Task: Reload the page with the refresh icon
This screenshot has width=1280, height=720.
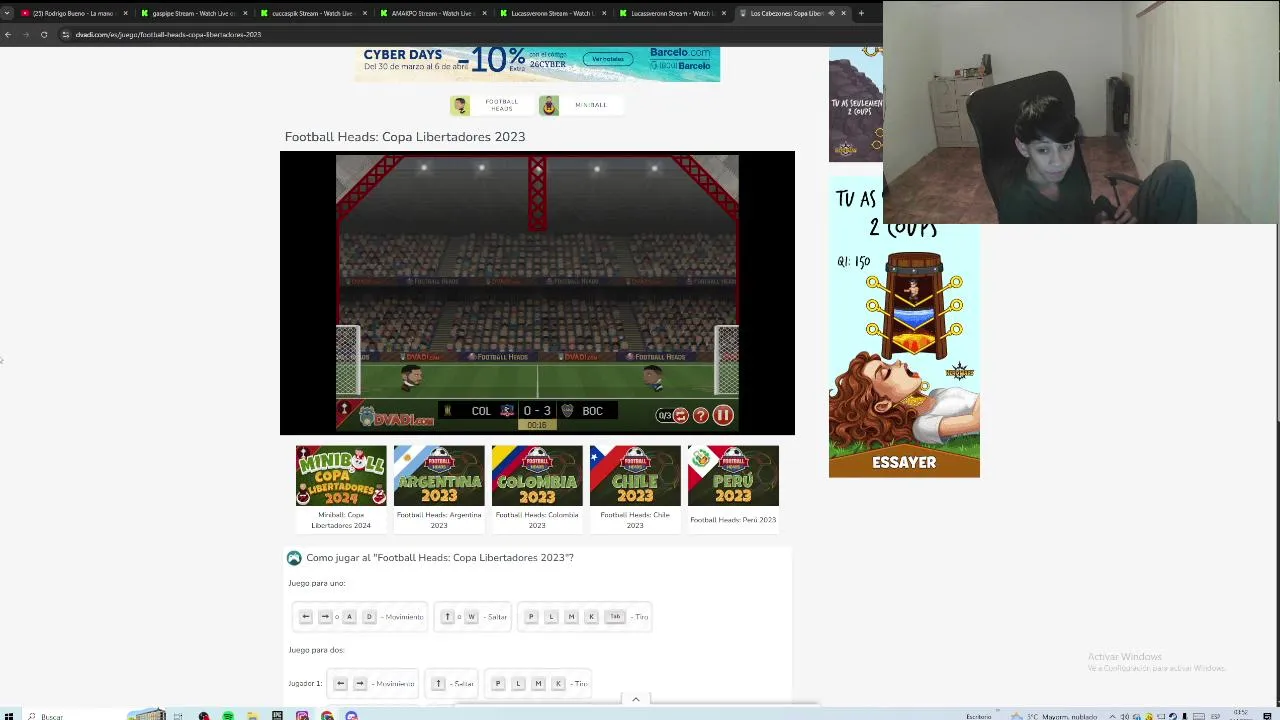Action: click(x=44, y=34)
